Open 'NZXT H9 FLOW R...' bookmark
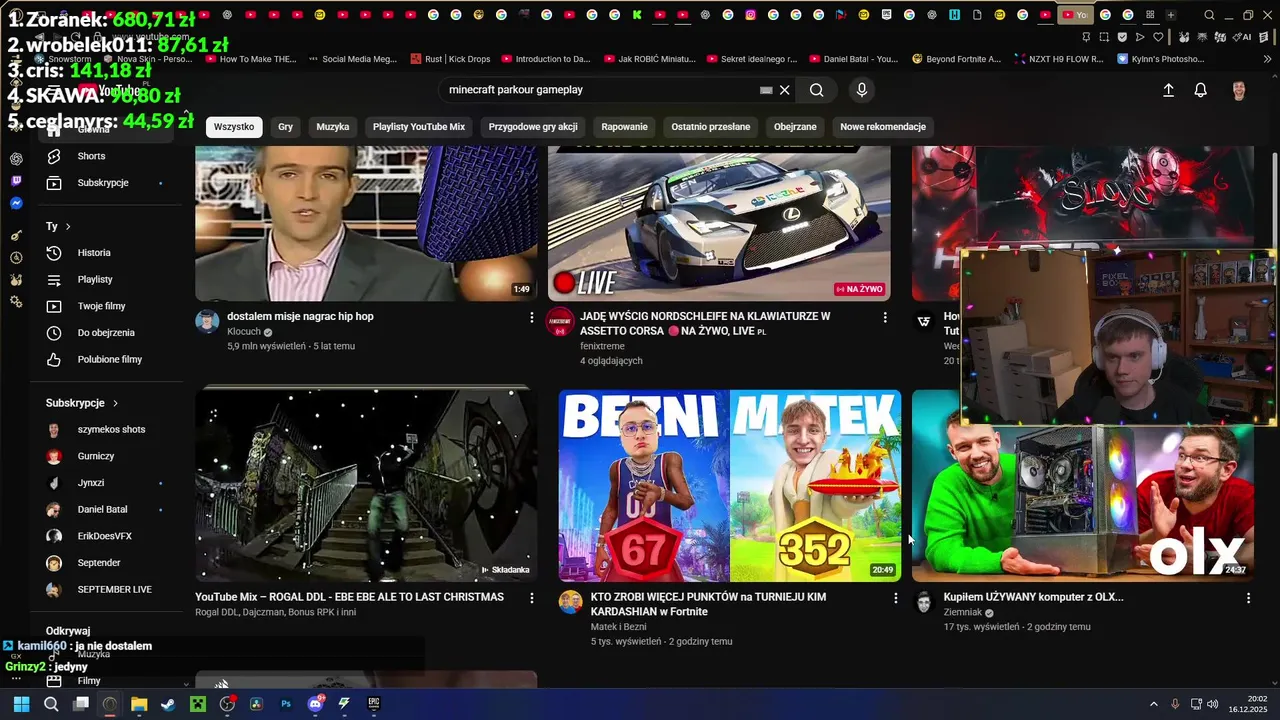The image size is (1280, 720). [1059, 59]
